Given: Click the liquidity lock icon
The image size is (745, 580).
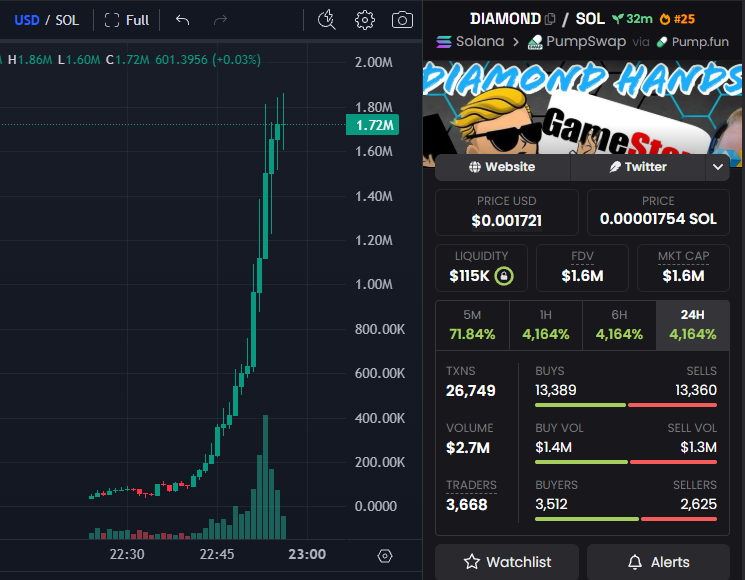Looking at the screenshot, I should 504,276.
